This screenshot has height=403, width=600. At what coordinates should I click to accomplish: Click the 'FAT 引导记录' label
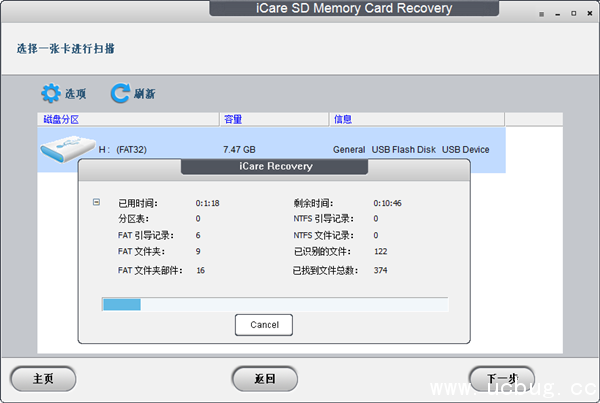145,235
